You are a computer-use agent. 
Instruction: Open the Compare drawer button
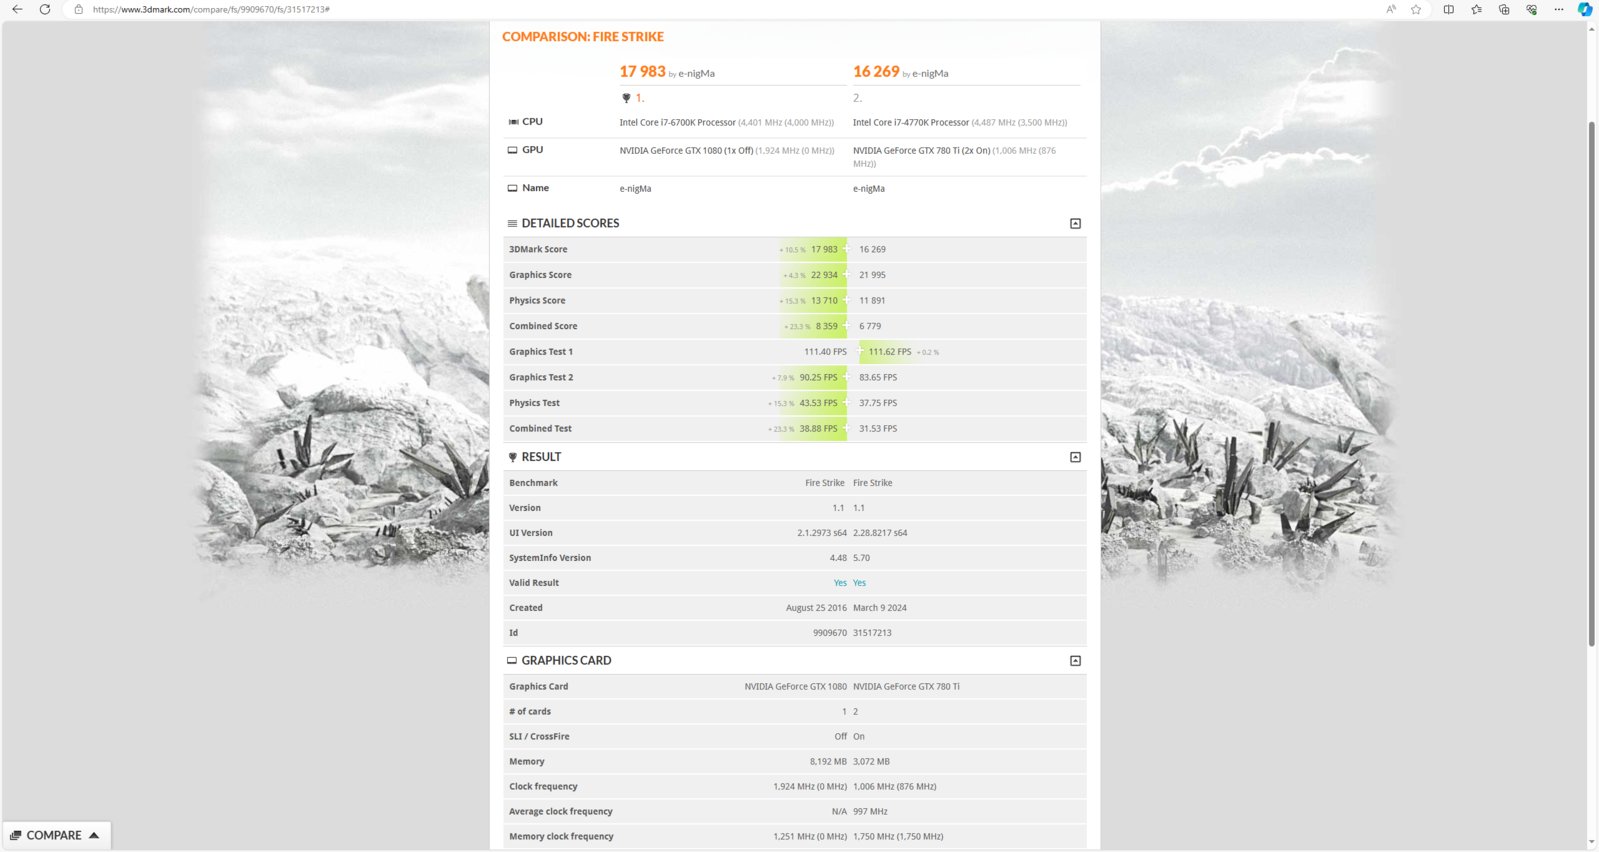click(56, 835)
